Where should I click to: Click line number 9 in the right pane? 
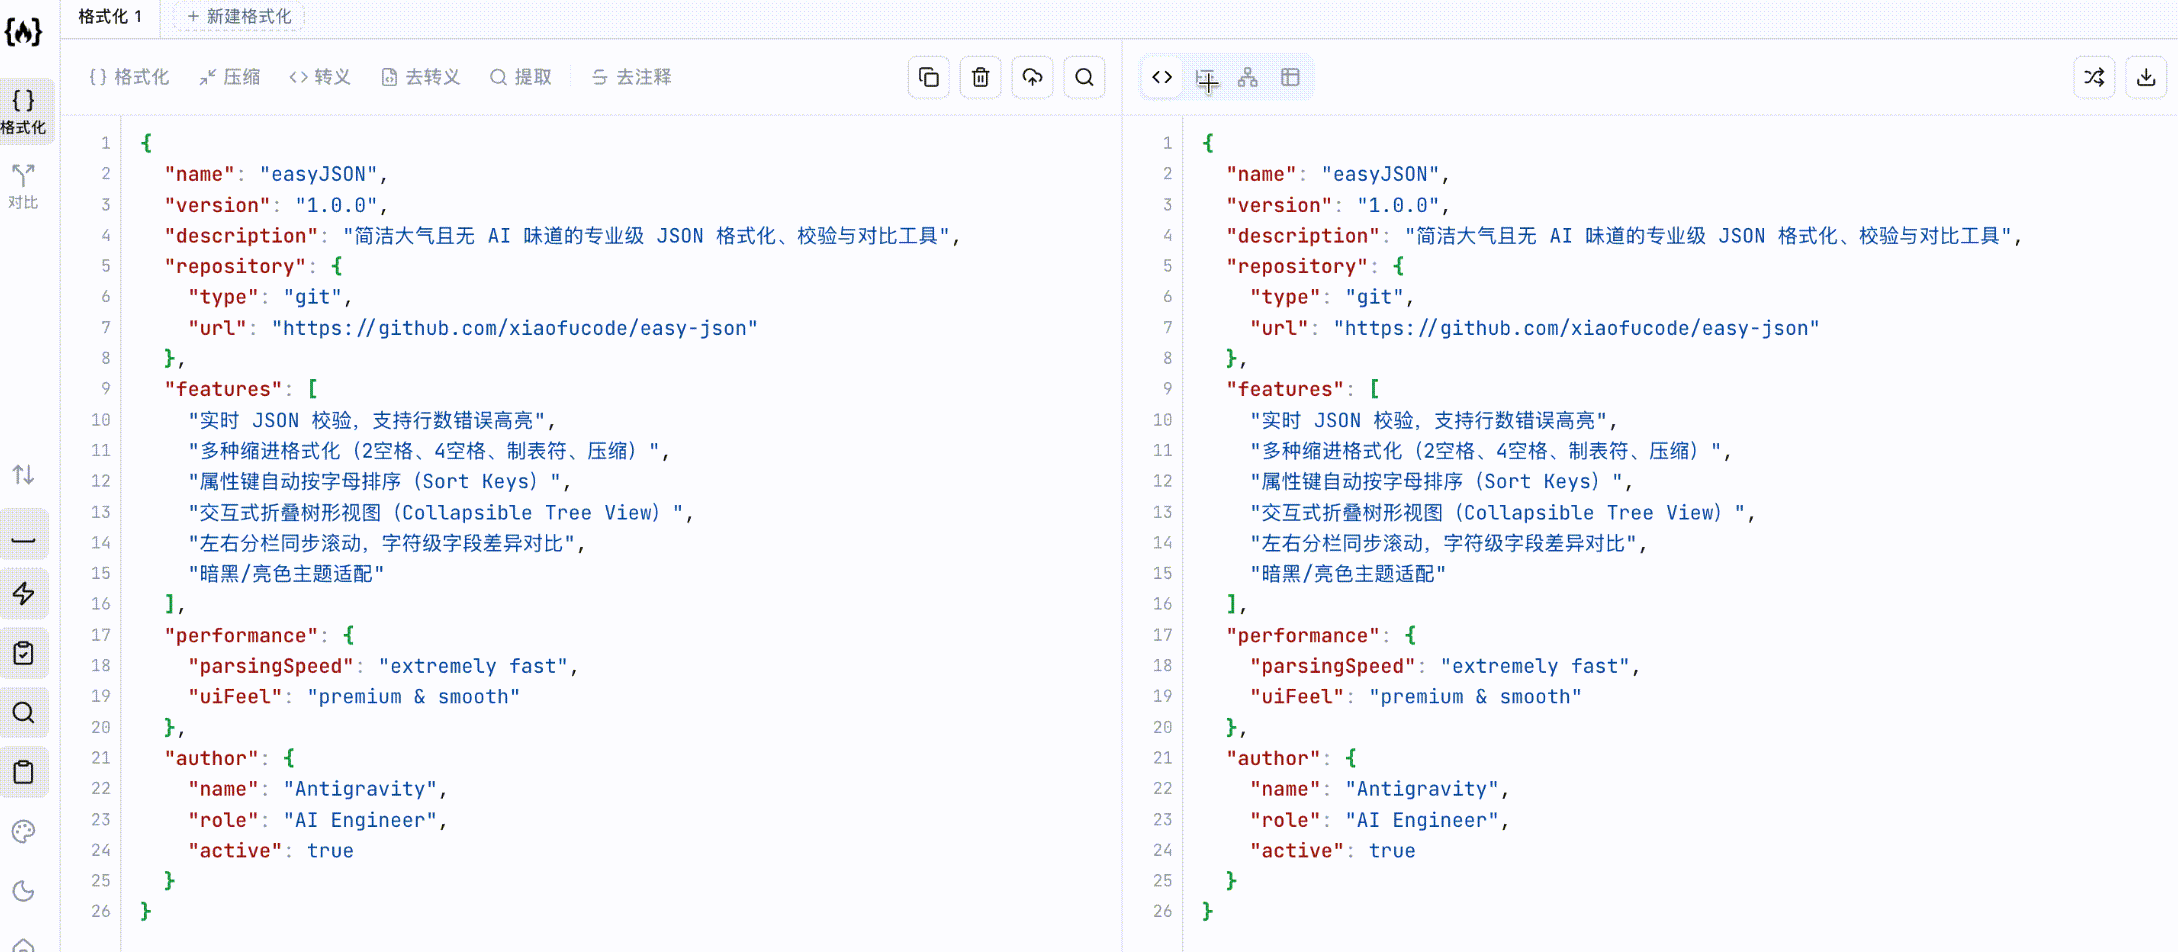[x=1167, y=389]
